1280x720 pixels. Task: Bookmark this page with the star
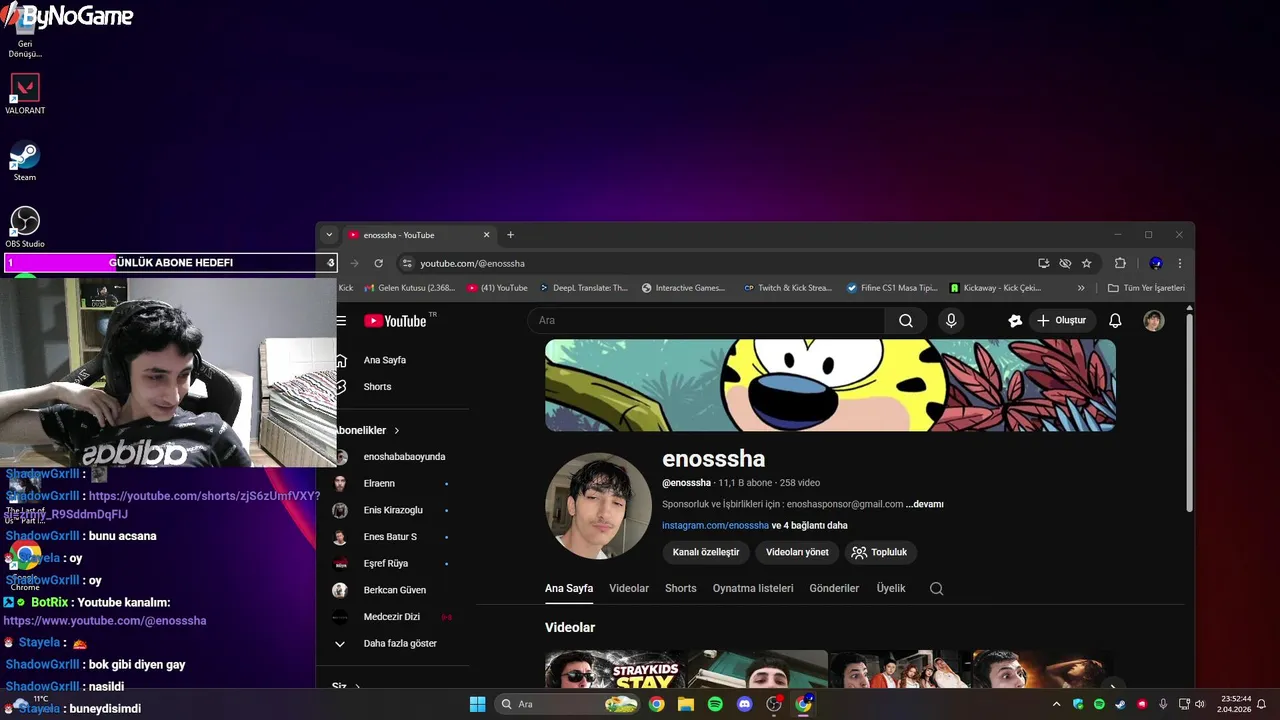tap(1087, 263)
